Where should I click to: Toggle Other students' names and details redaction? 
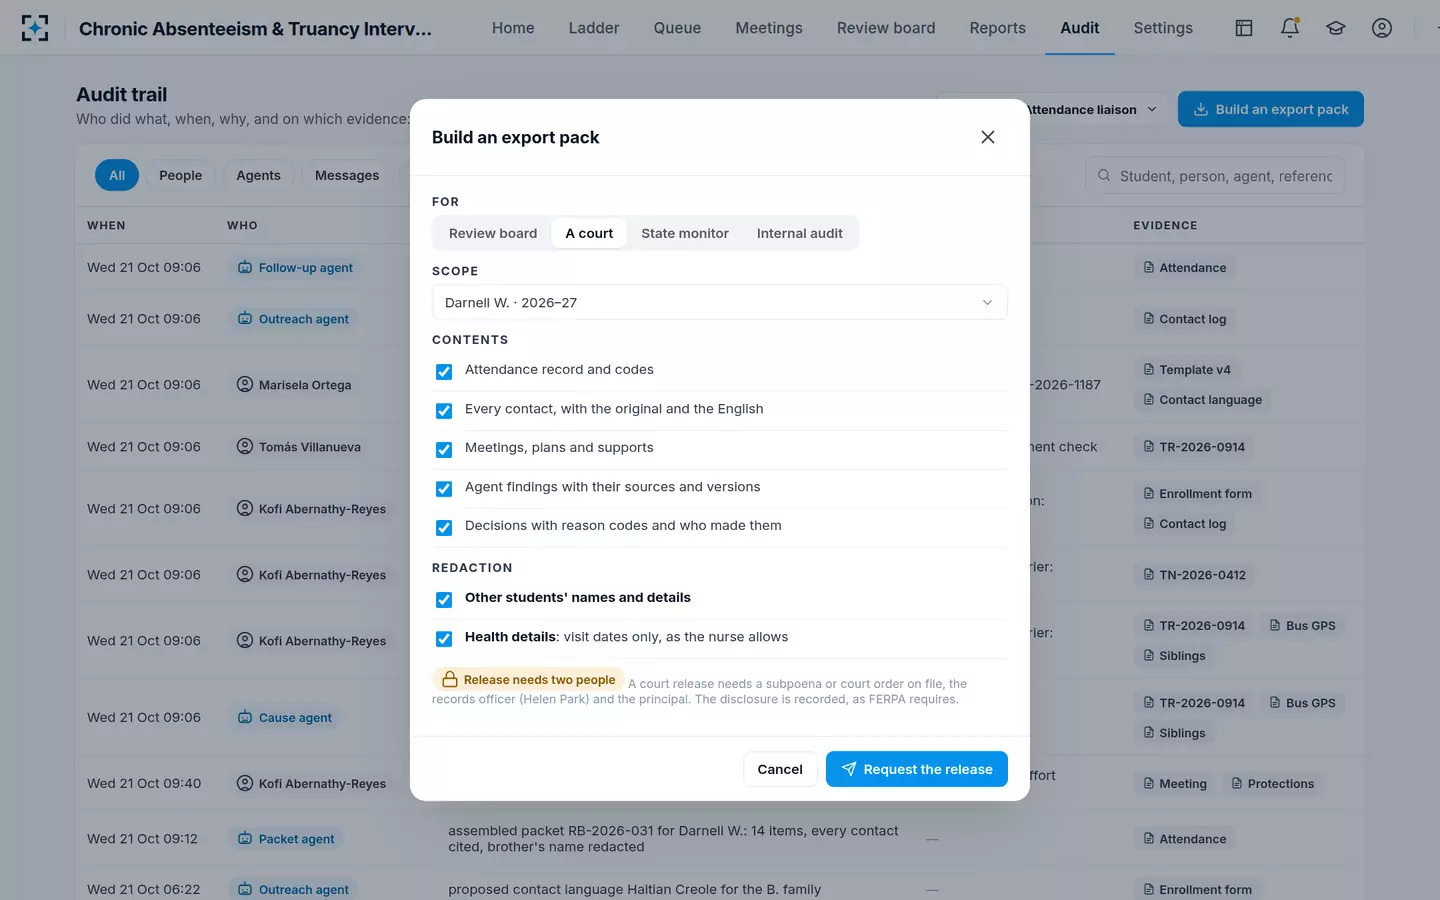tap(444, 600)
